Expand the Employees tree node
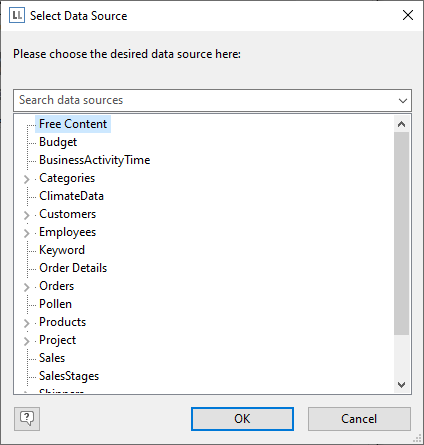 click(27, 233)
